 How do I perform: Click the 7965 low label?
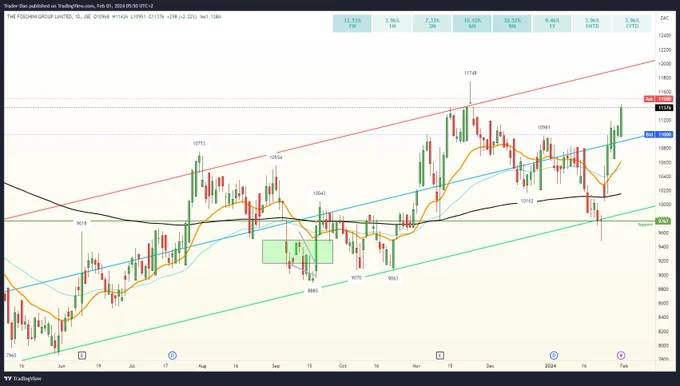point(11,355)
